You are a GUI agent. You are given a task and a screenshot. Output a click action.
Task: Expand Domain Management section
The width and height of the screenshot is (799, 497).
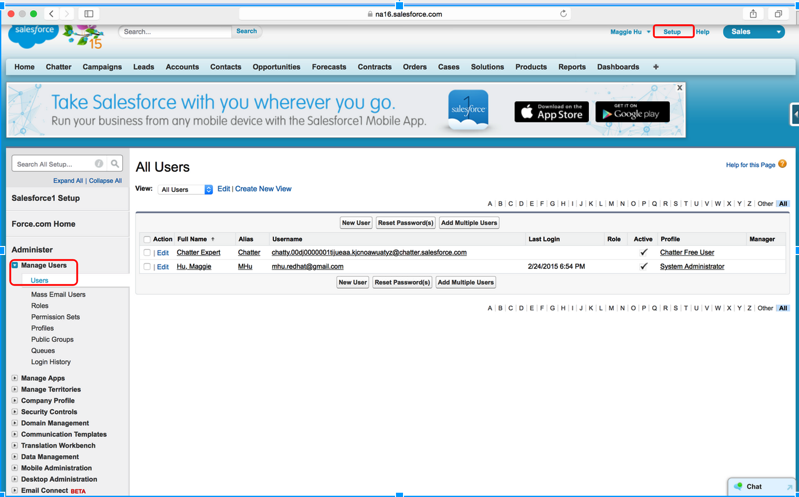(x=15, y=423)
